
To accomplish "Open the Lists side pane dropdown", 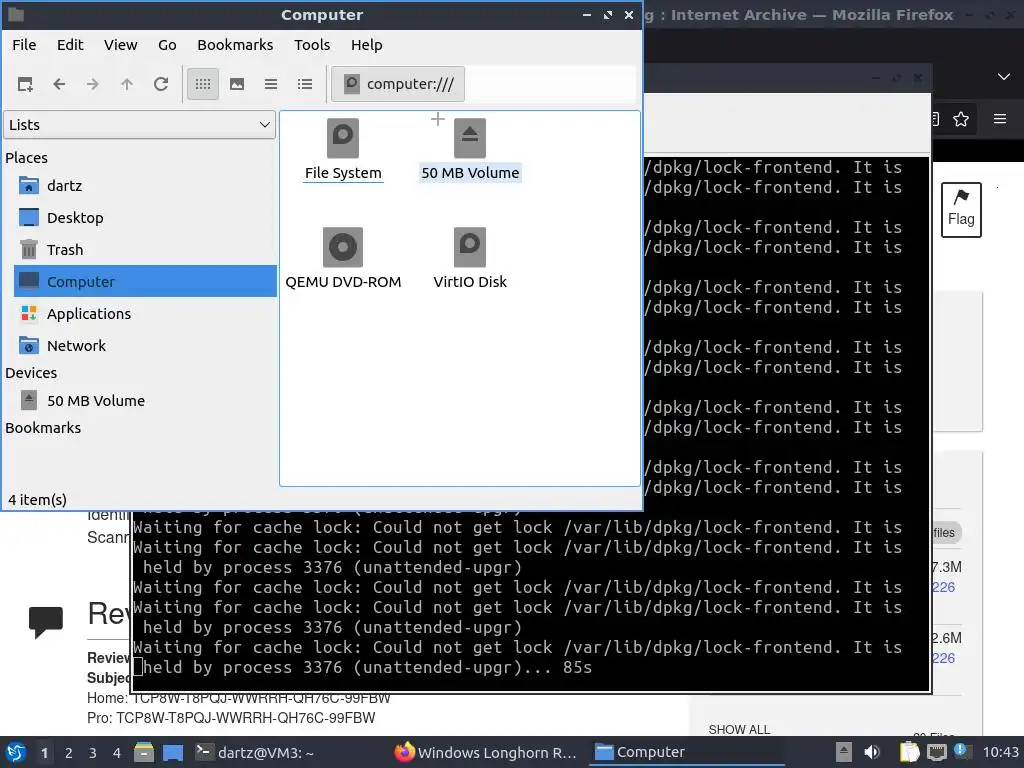I will pyautogui.click(x=140, y=125).
